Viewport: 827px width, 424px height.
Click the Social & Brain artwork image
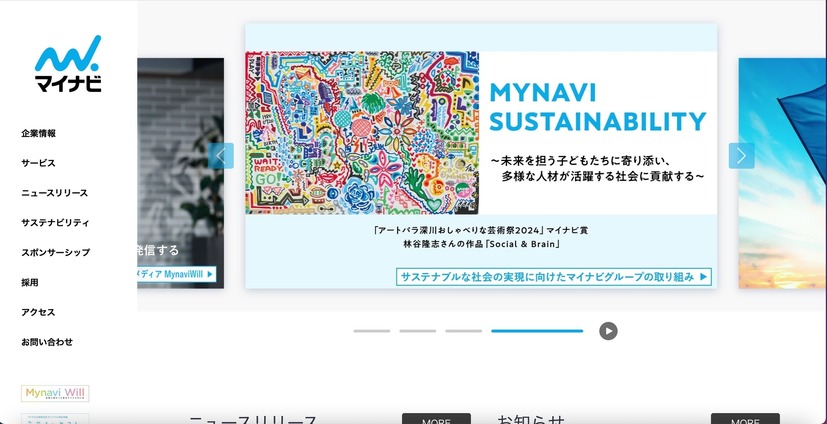coord(362,133)
